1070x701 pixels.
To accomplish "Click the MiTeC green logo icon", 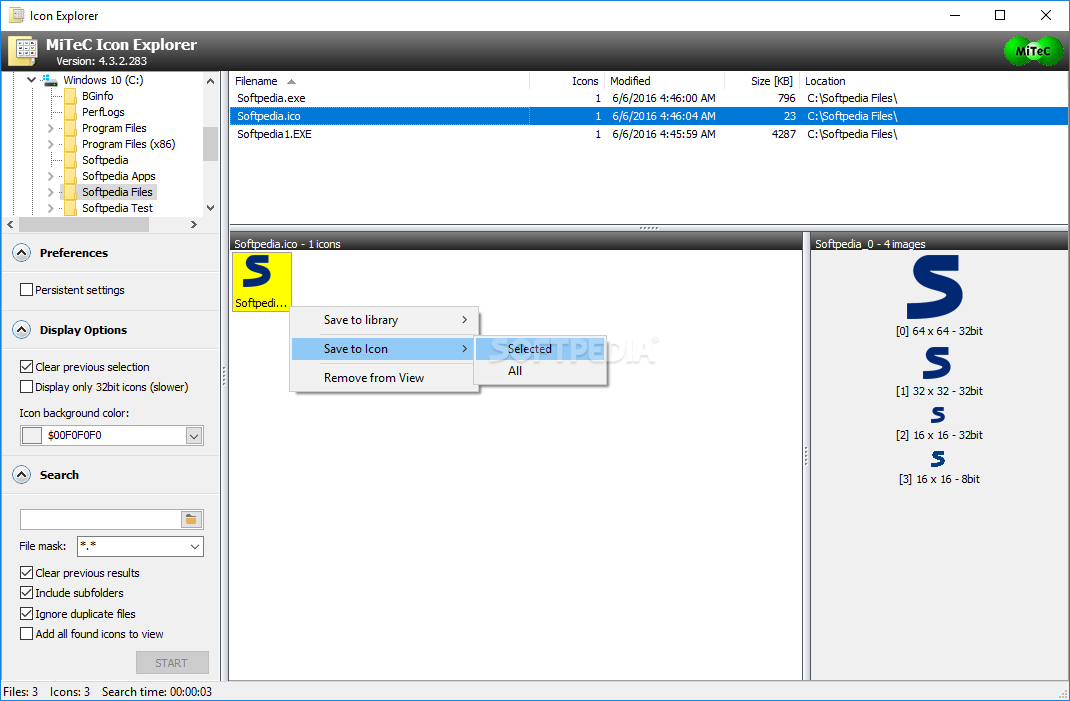I will click(x=1032, y=51).
